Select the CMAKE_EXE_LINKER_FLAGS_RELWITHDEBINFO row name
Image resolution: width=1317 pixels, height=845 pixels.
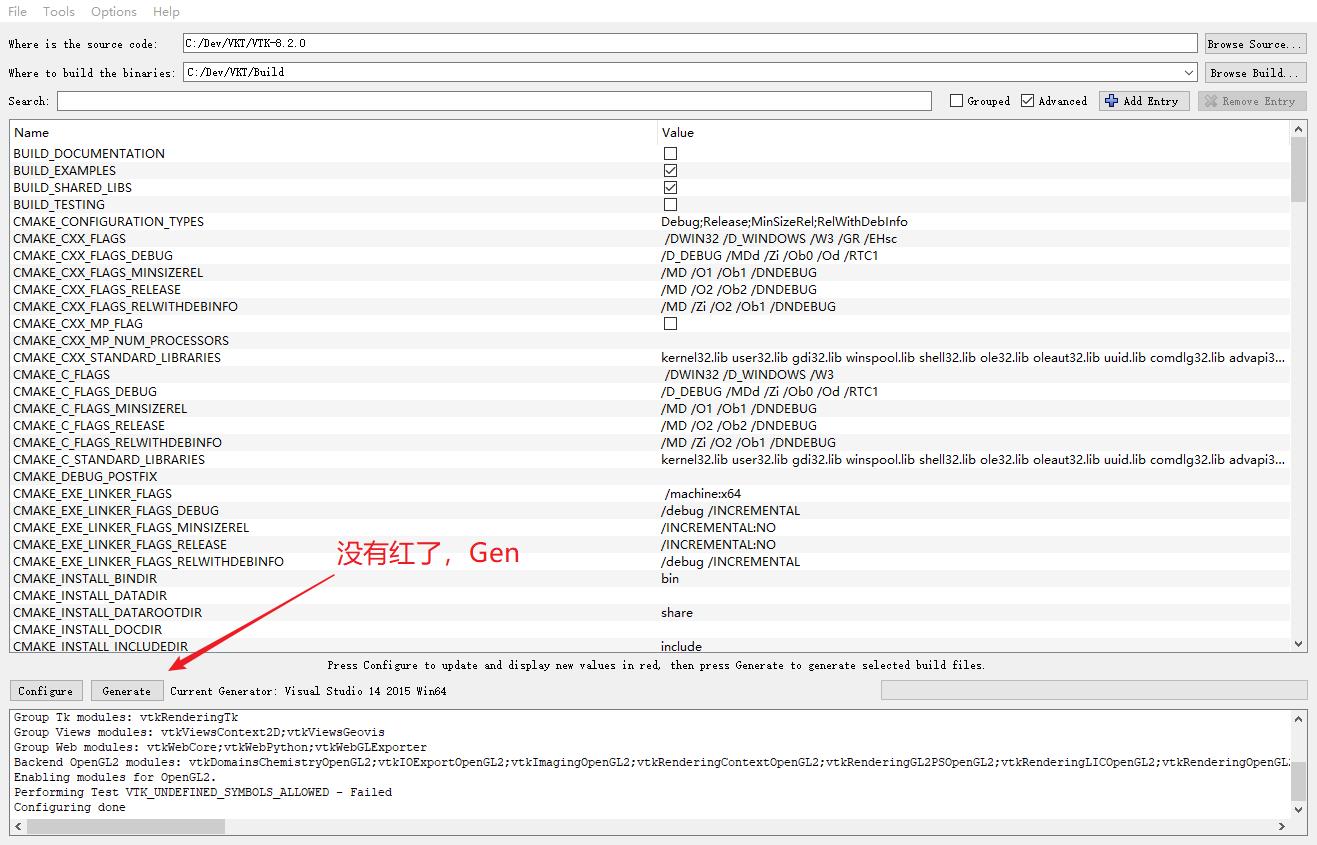click(148, 561)
